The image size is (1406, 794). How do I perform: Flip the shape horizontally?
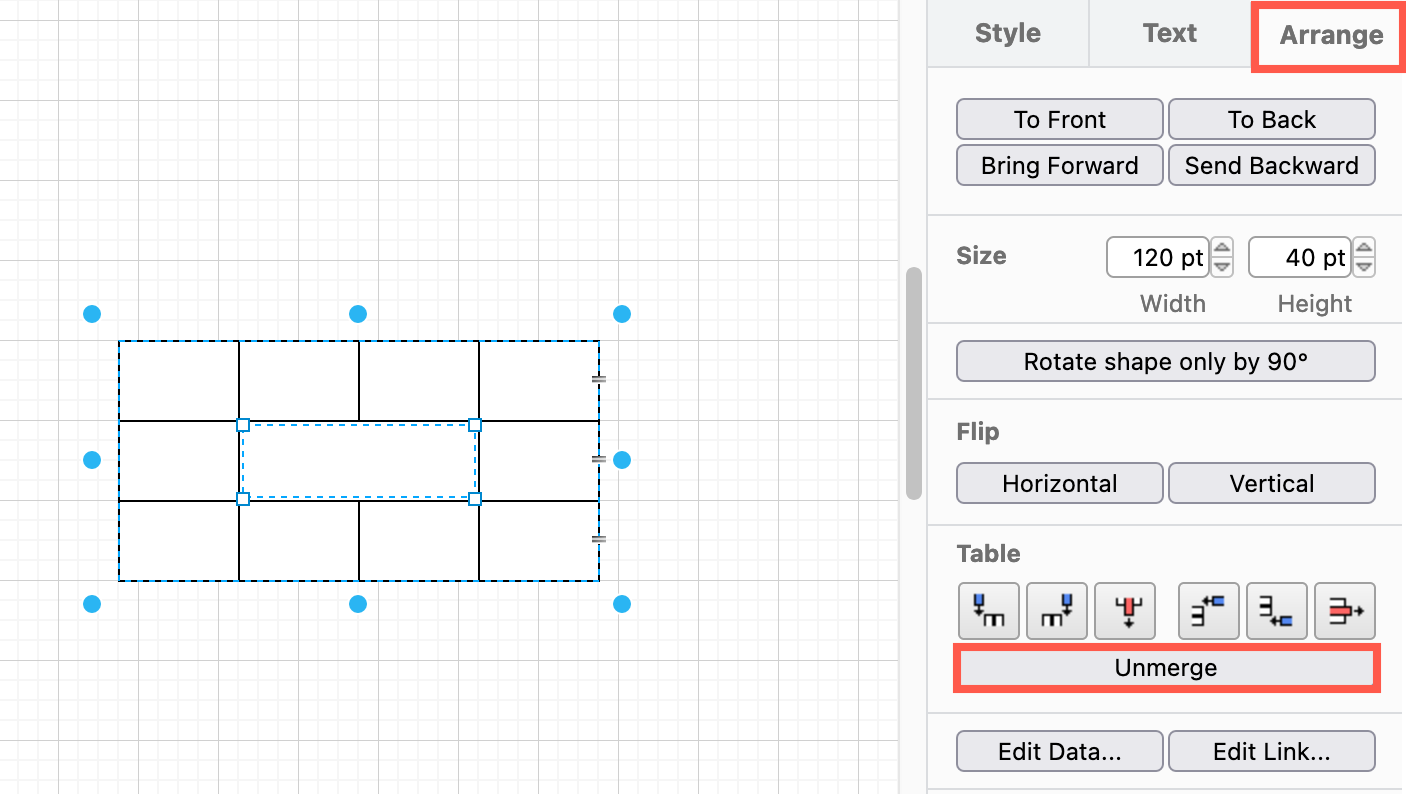point(1059,483)
